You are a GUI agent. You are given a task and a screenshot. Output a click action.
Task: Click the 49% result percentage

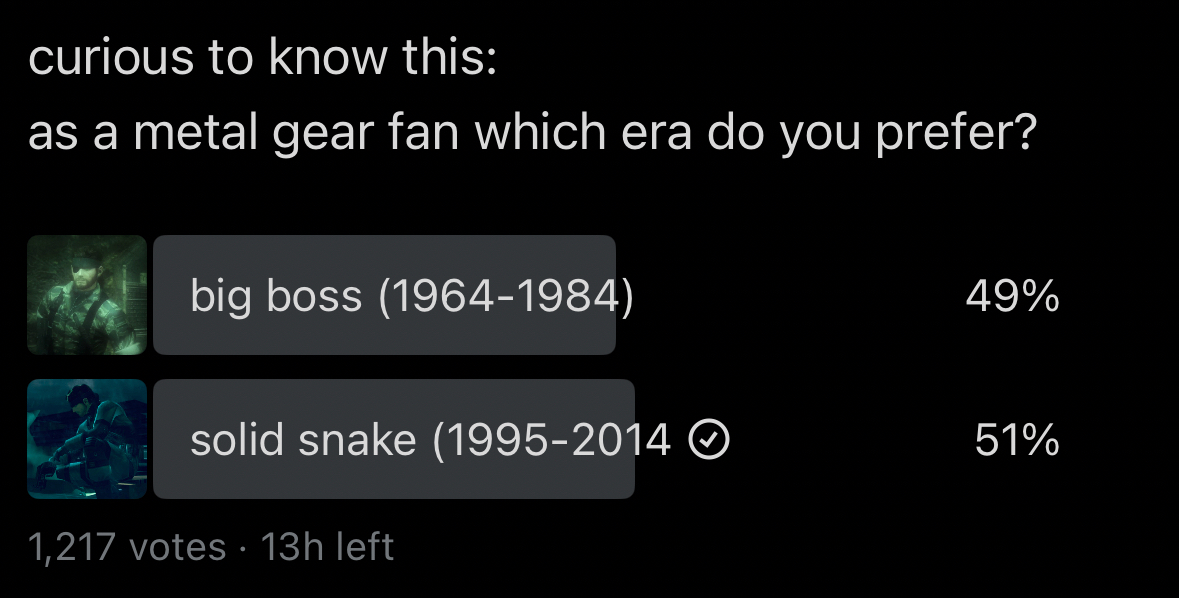1012,296
